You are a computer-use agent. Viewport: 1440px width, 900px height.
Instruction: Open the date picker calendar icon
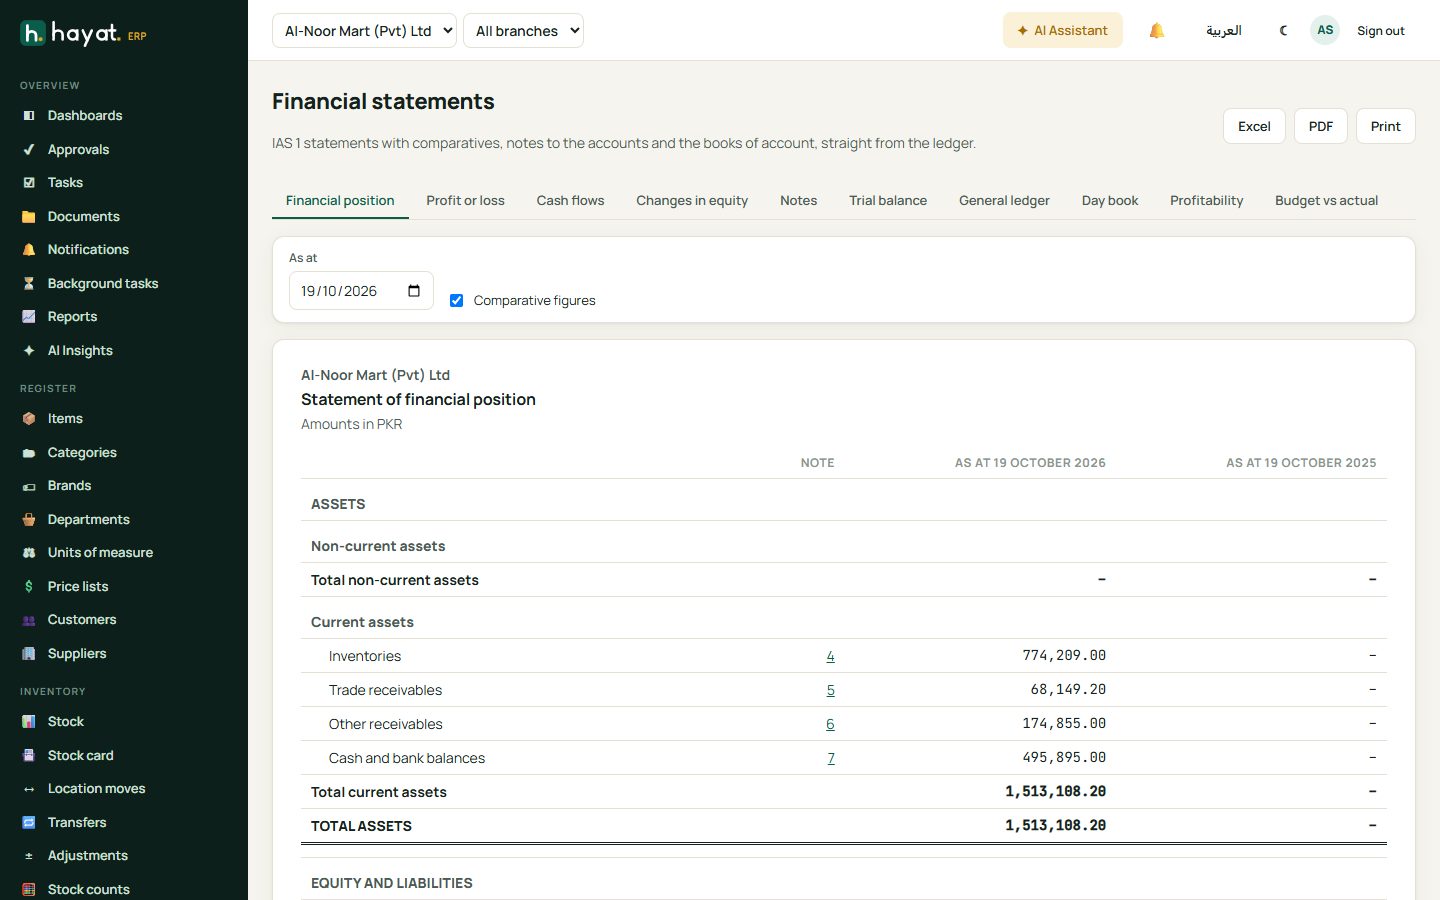[x=414, y=291]
